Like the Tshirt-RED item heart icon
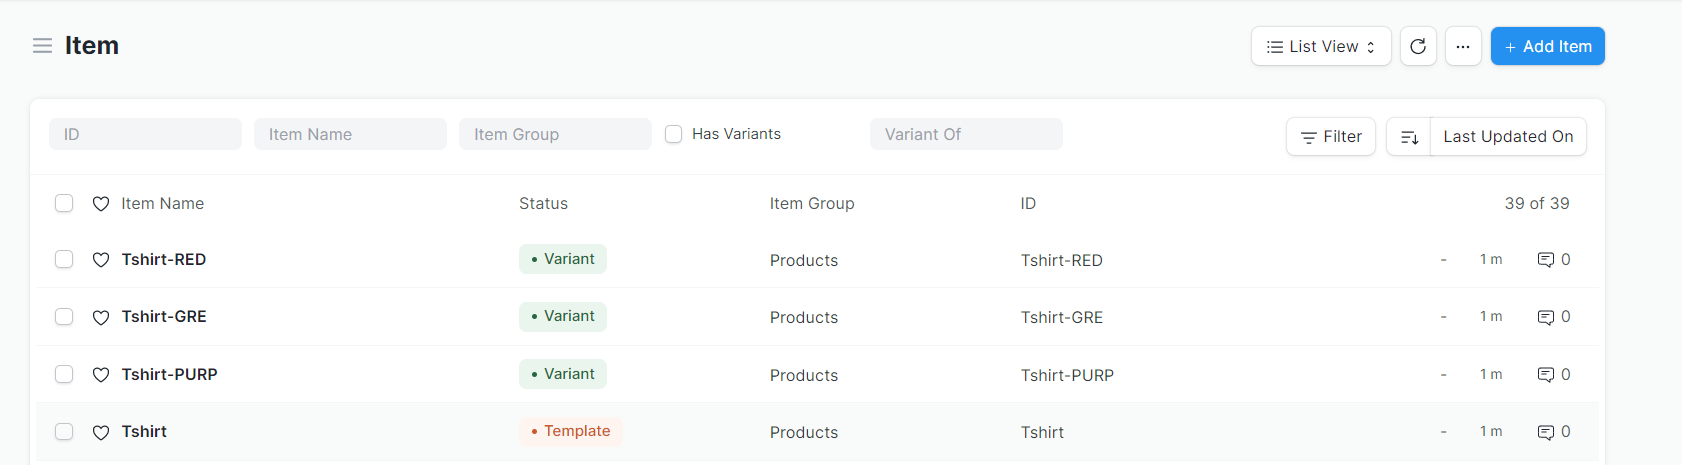Image resolution: width=1682 pixels, height=465 pixels. [101, 260]
